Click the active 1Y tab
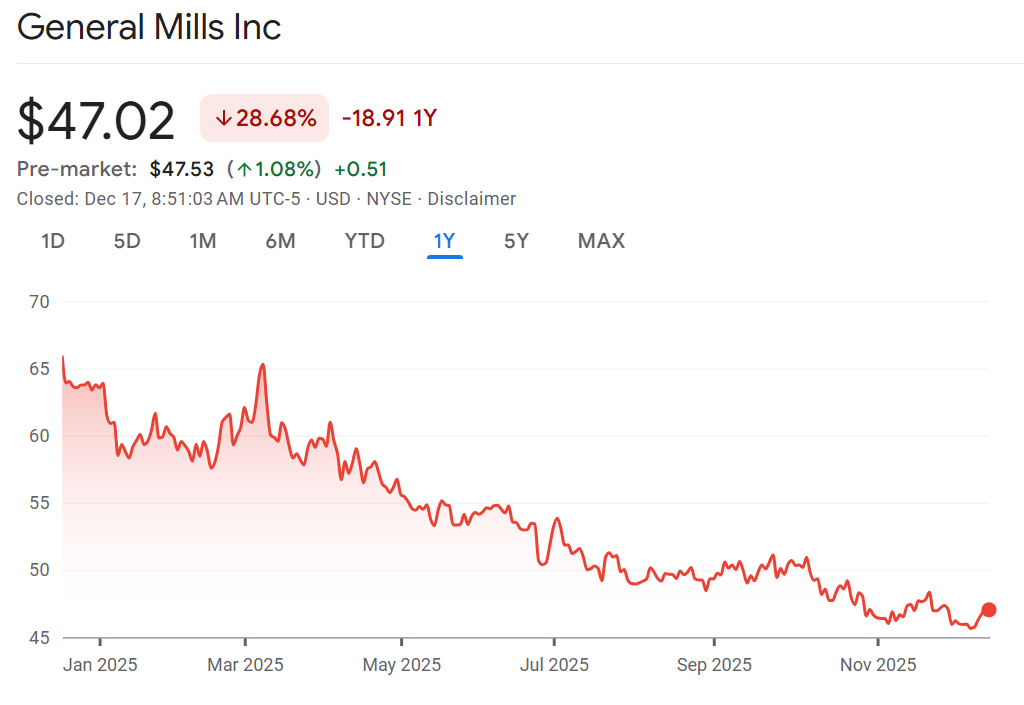Image resolution: width=1024 pixels, height=705 pixels. (x=444, y=241)
